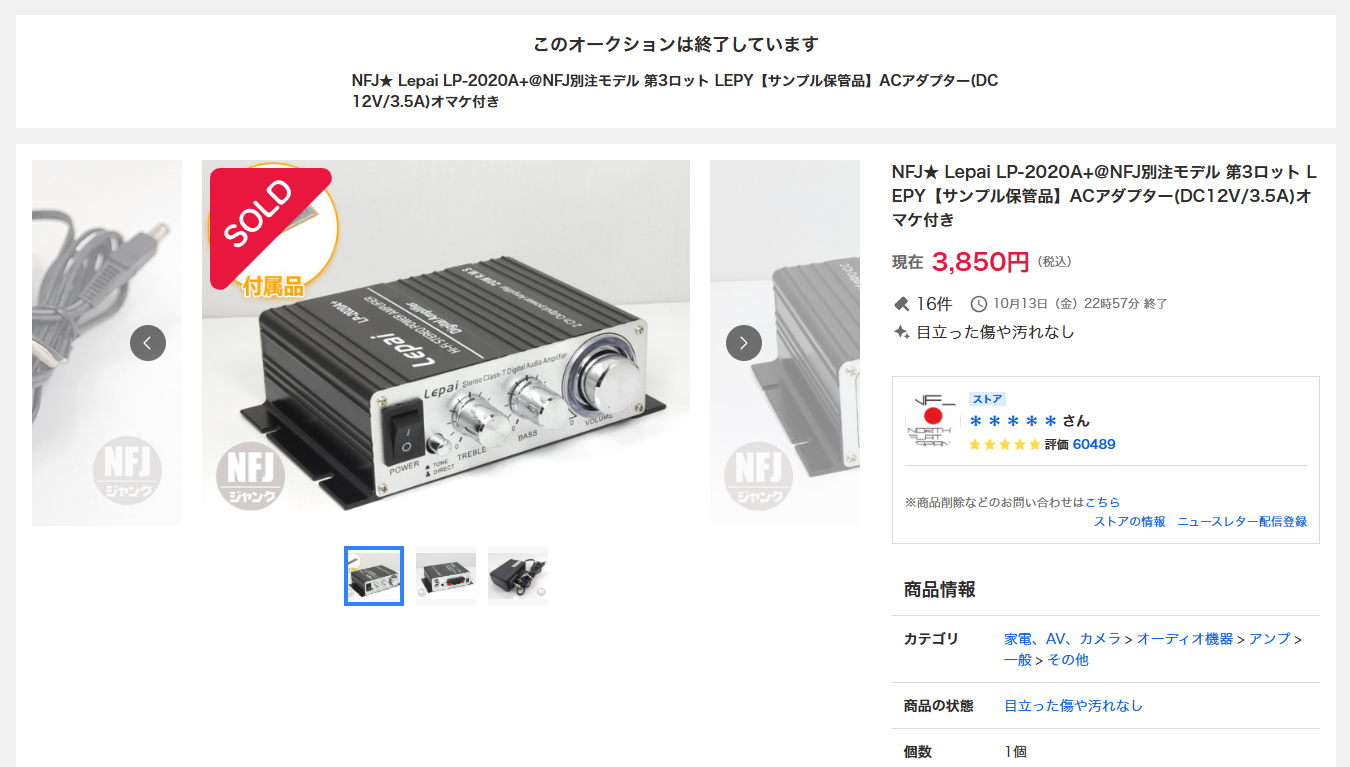The width and height of the screenshot is (1350, 767).
Task: Click the main amplifier product image
Action: (446, 343)
